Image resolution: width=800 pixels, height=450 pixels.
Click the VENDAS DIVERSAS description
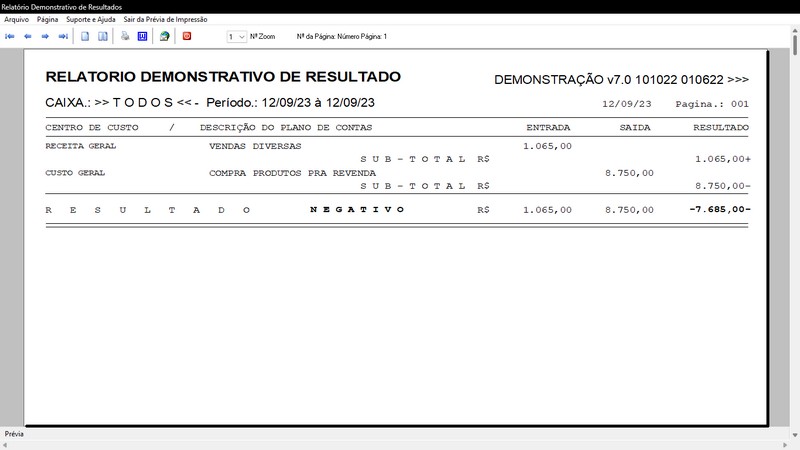(255, 146)
